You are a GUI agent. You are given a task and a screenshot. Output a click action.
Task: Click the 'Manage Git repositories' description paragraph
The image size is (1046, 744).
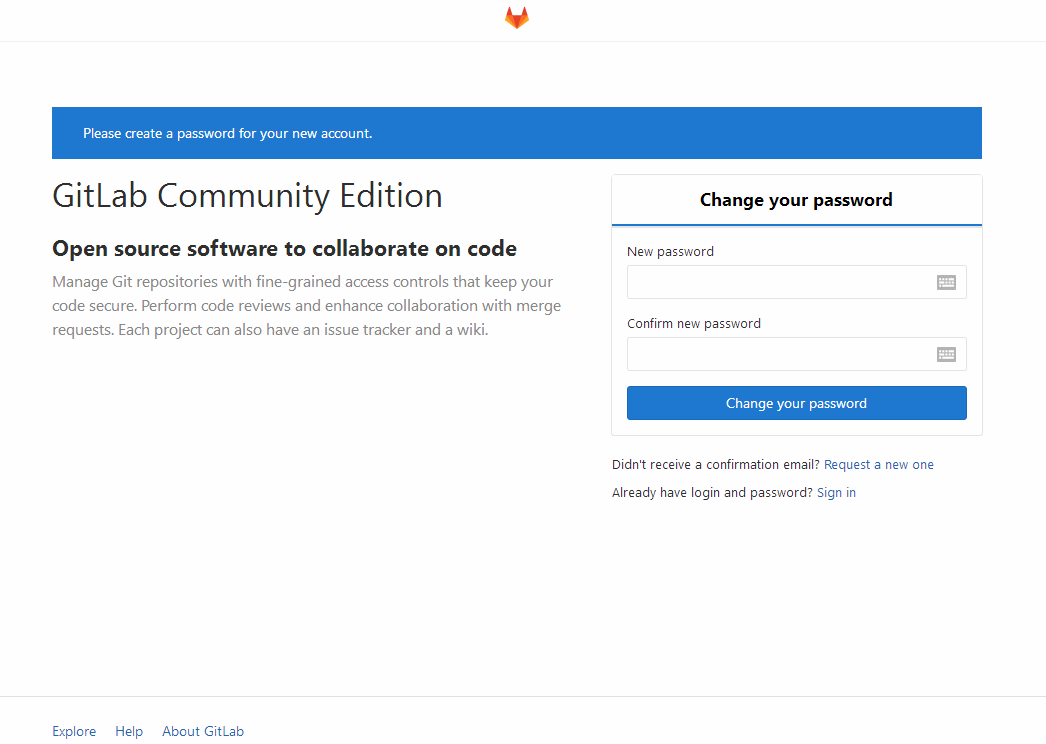[x=307, y=306]
